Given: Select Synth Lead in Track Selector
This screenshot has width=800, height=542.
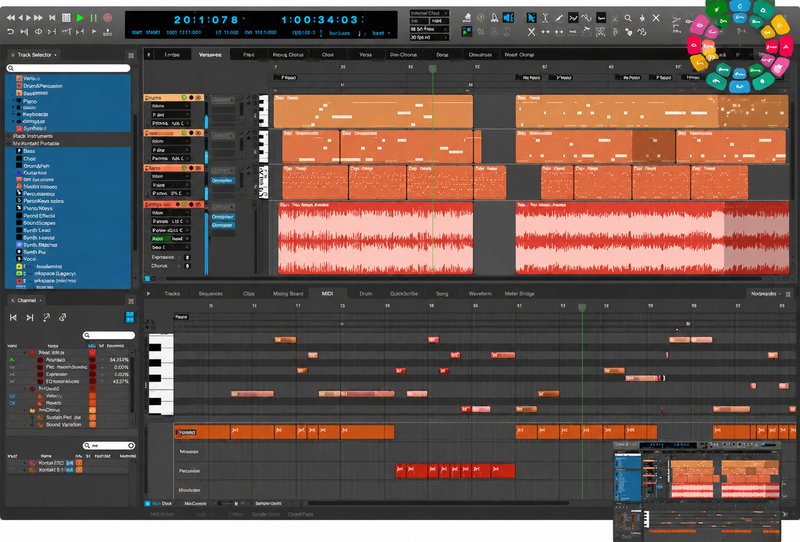Looking at the screenshot, I should 37,230.
